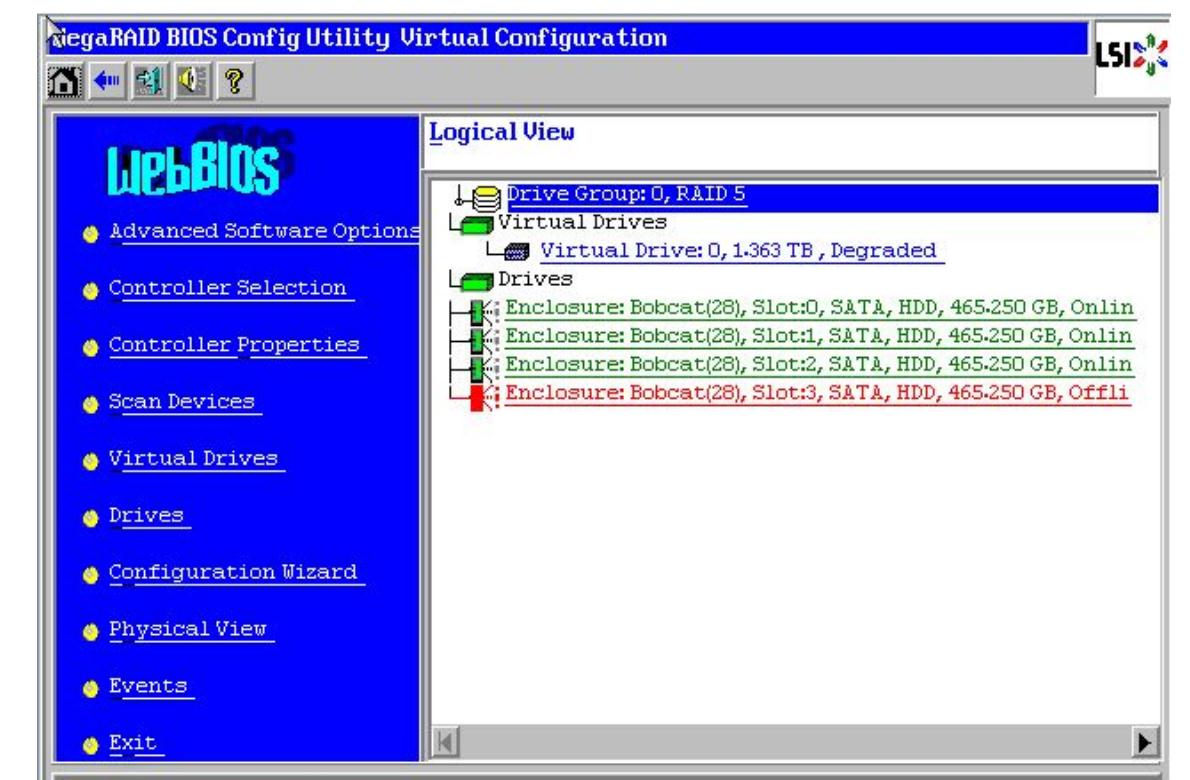The width and height of the screenshot is (1190, 780).
Task: Select the Bobcat(28) Slot:2 drive entry
Action: click(x=820, y=365)
